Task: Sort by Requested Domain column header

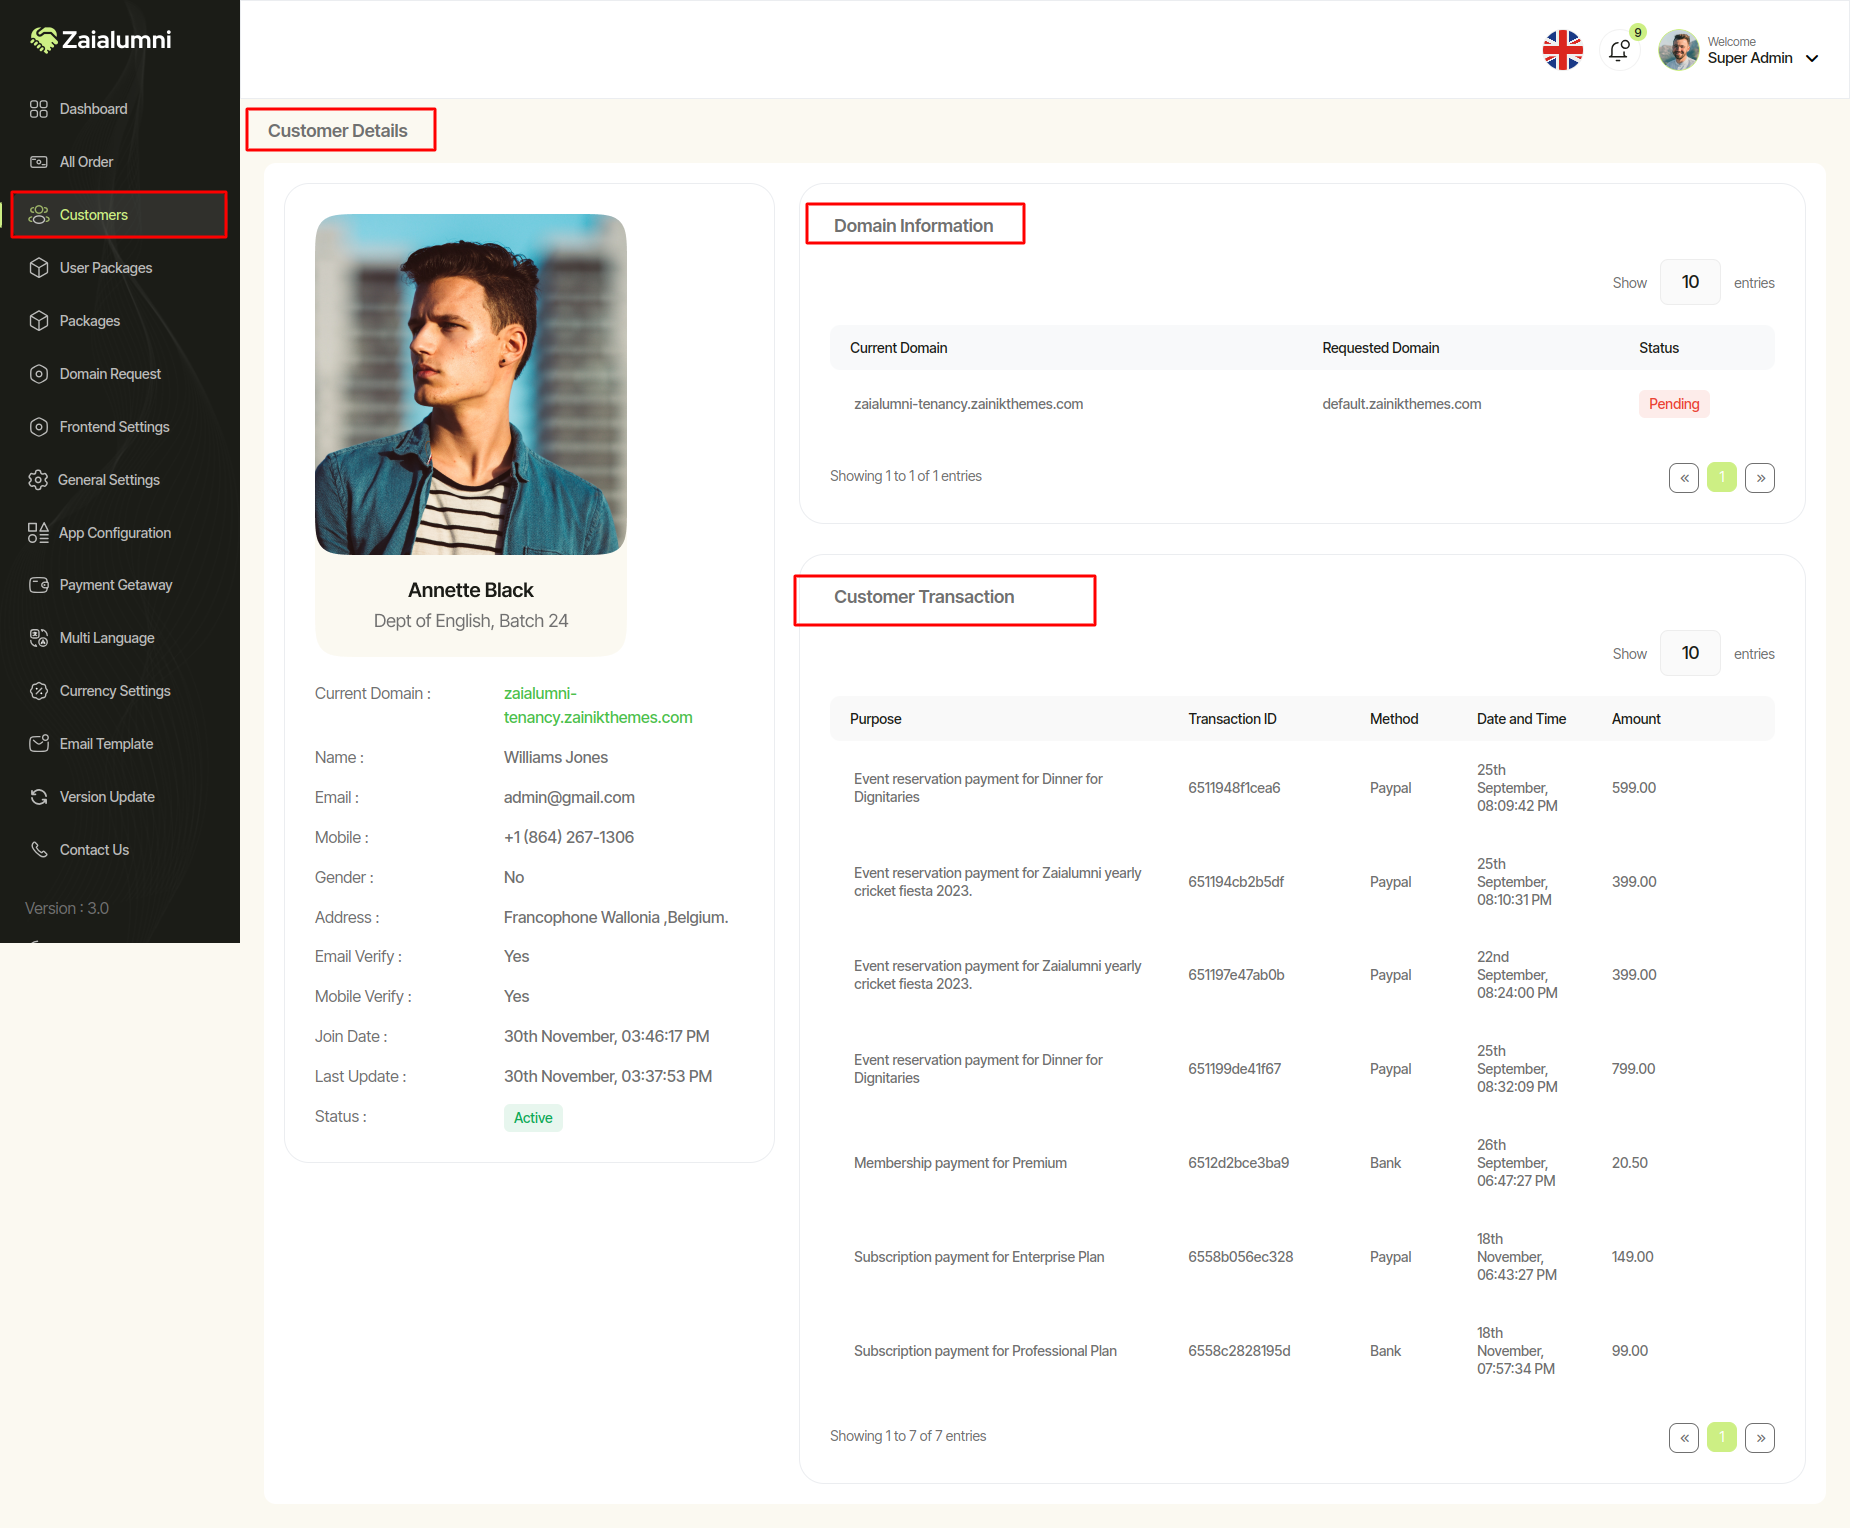Action: tap(1380, 348)
